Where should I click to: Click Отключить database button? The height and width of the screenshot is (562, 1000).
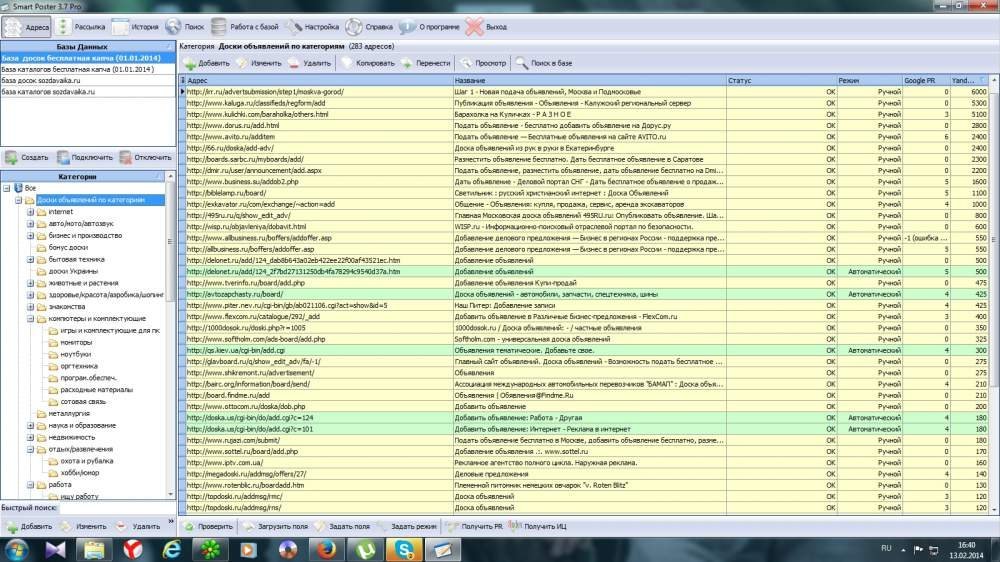[x=145, y=157]
